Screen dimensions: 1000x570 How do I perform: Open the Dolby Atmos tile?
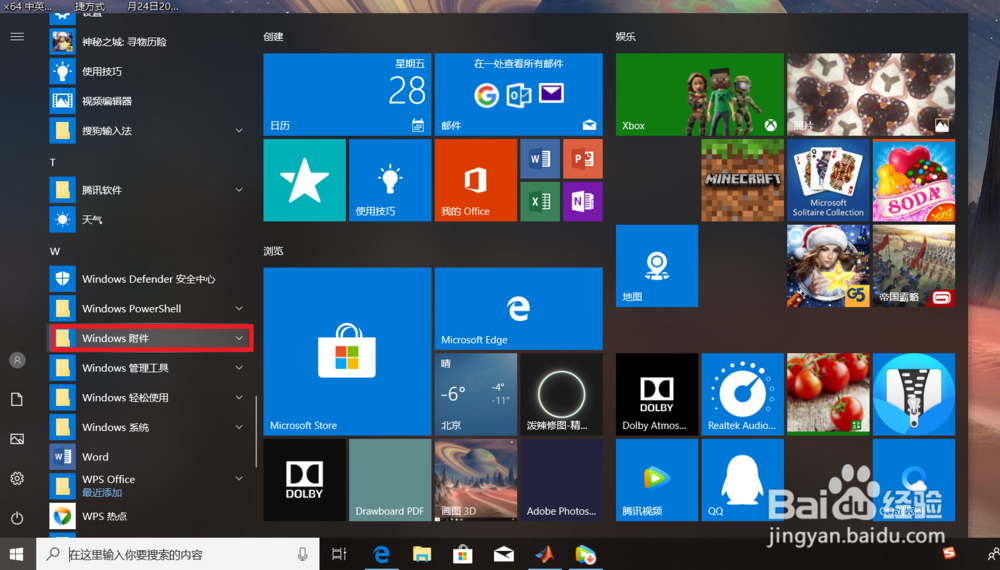pyautogui.click(x=657, y=394)
